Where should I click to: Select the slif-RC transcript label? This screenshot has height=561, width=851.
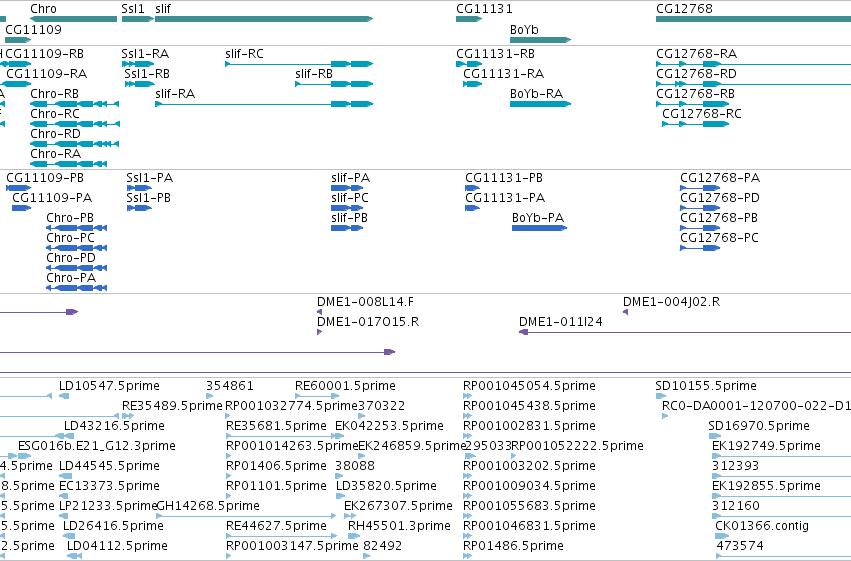click(244, 54)
